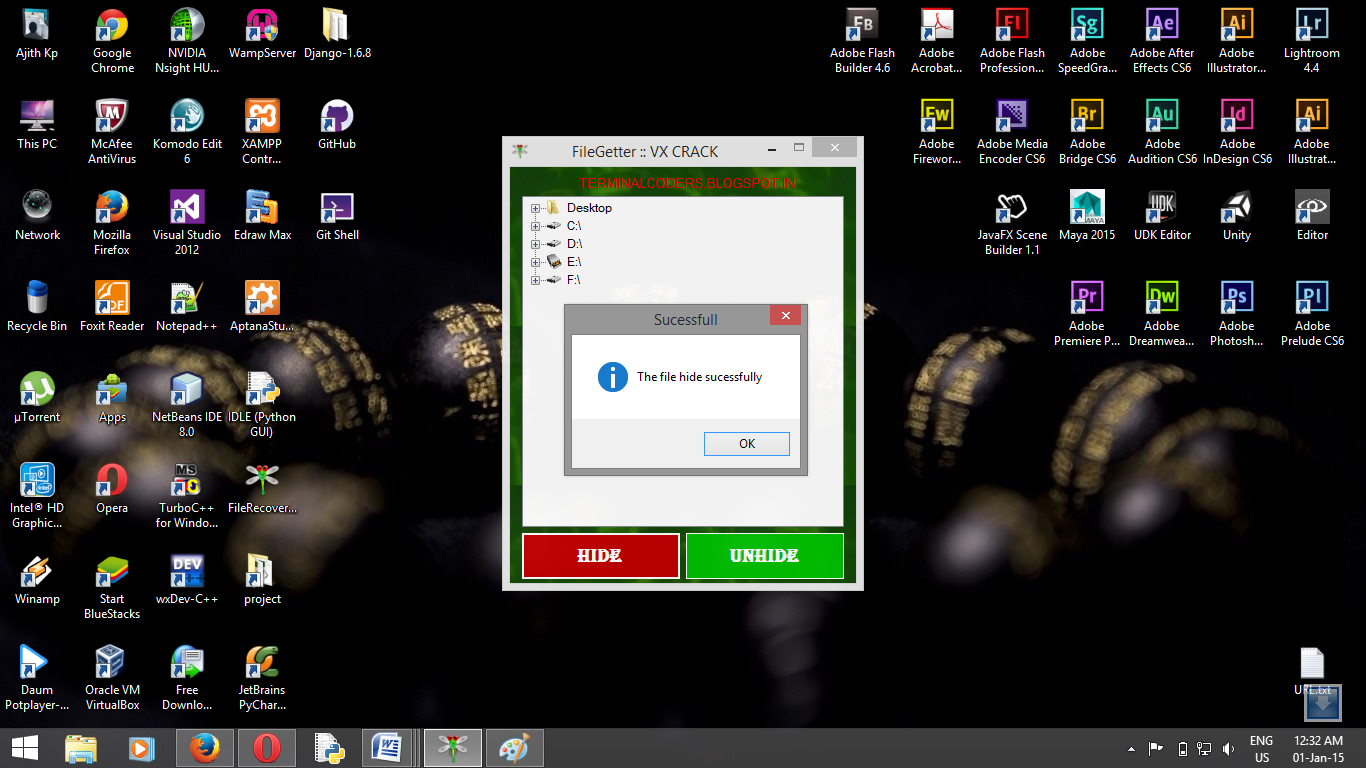Open GitHub desktop shortcut

pos(337,125)
